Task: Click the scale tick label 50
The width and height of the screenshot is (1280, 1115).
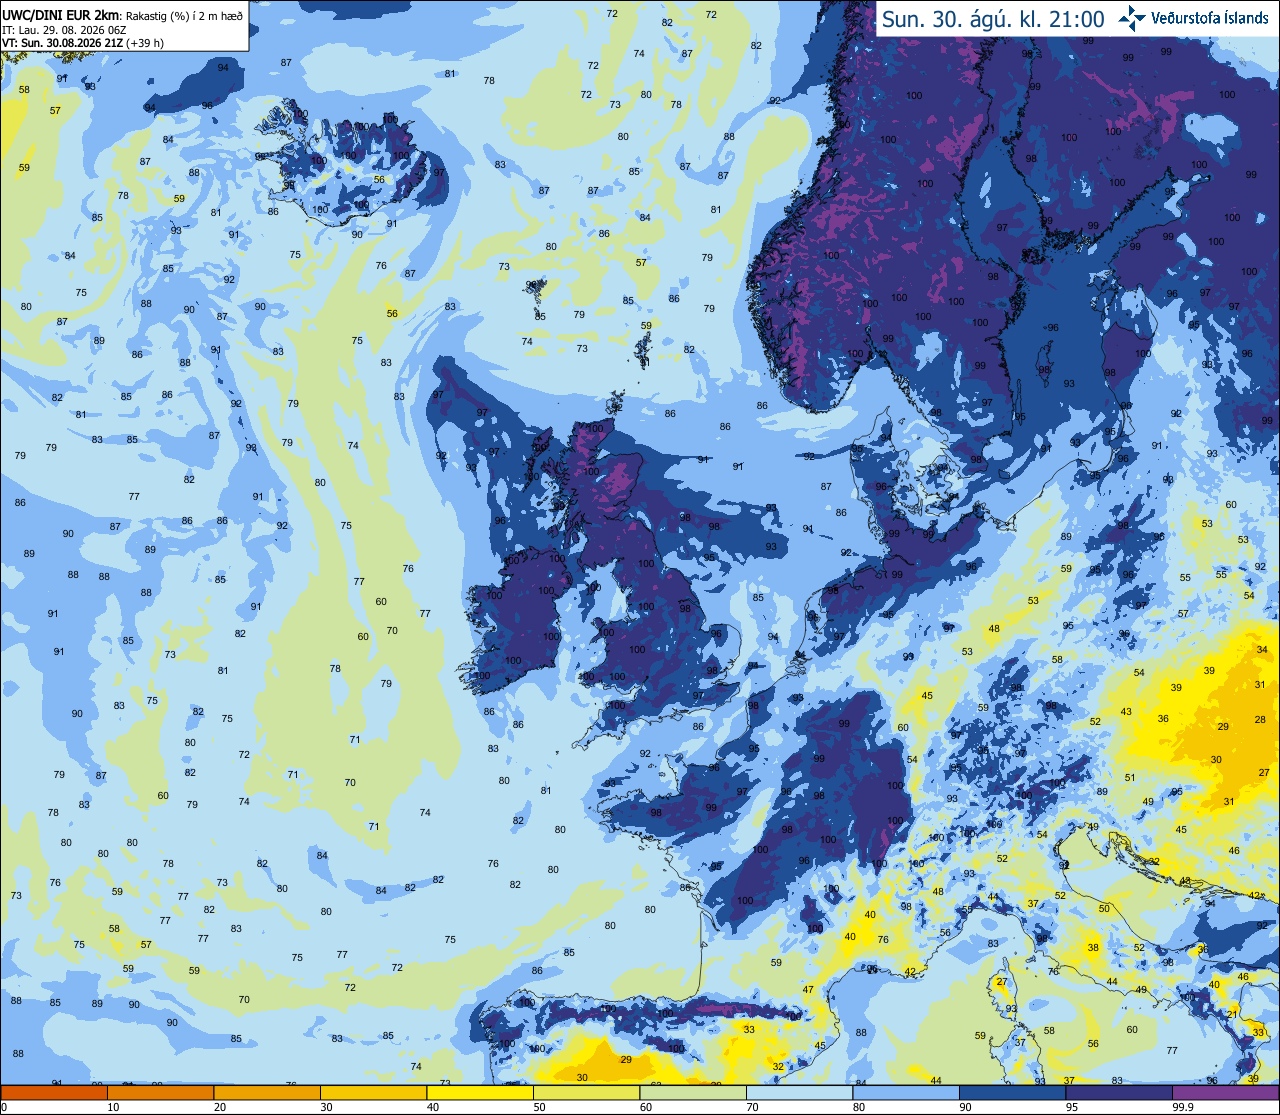Action: point(540,1107)
